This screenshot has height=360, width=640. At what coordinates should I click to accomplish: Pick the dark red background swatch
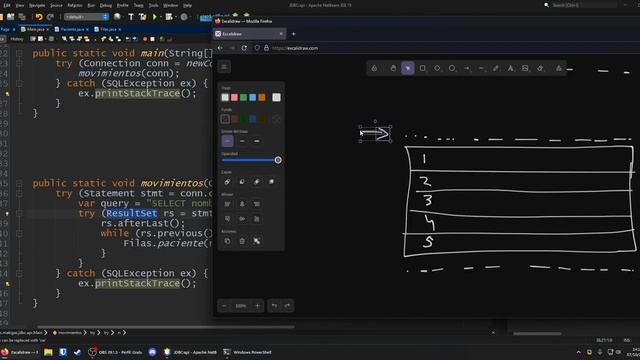point(234,119)
